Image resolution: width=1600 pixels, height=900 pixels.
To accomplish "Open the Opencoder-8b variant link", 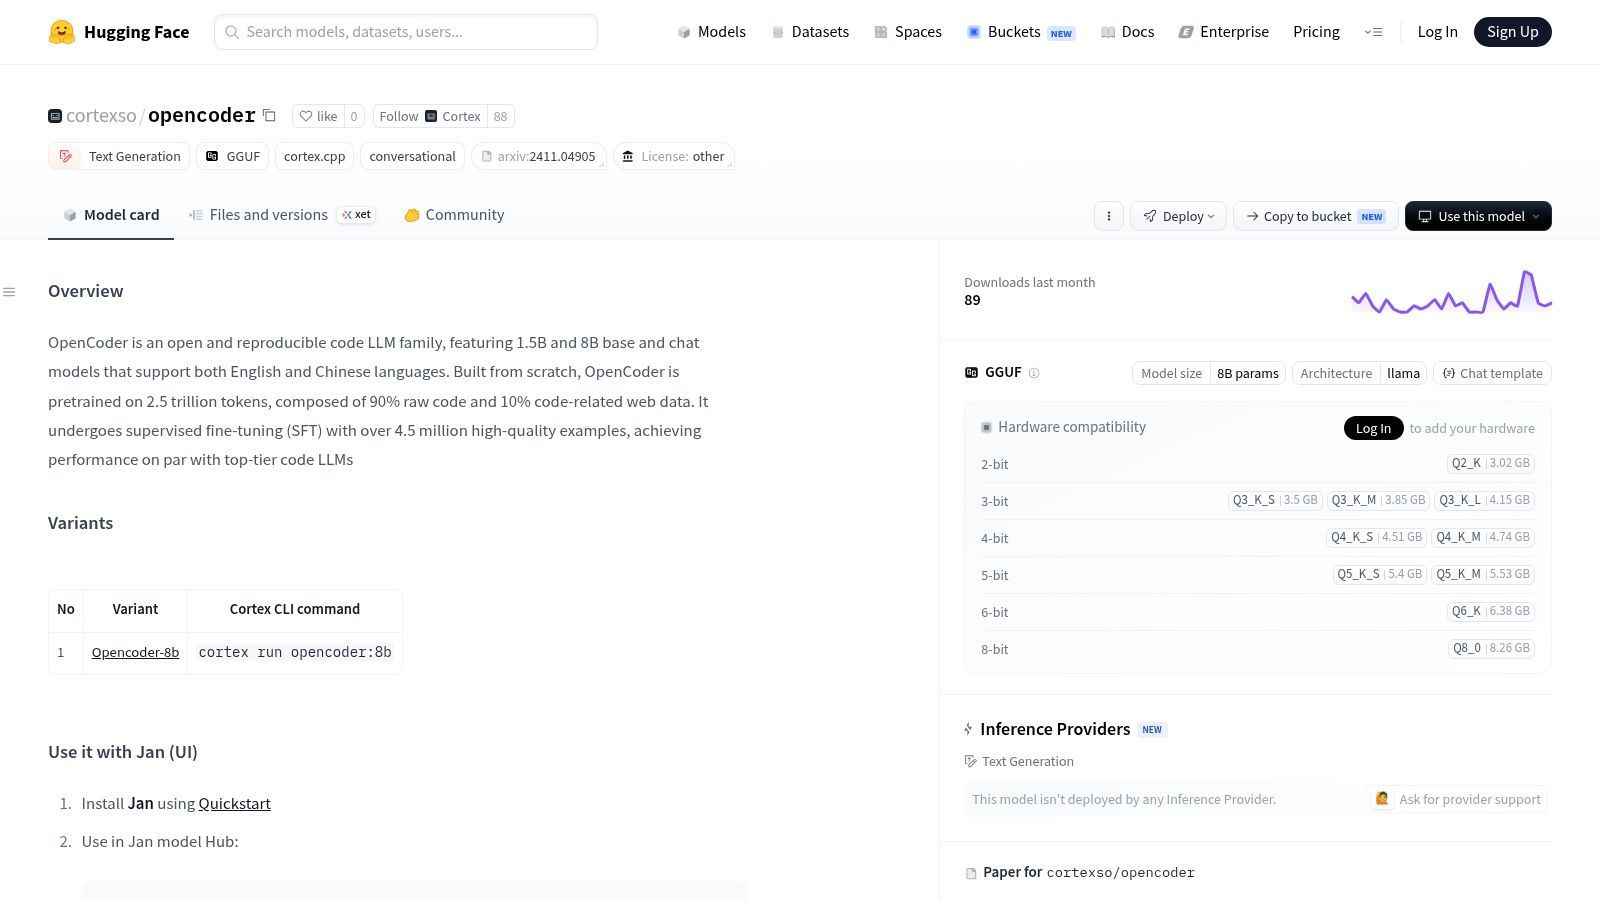I will [135, 653].
